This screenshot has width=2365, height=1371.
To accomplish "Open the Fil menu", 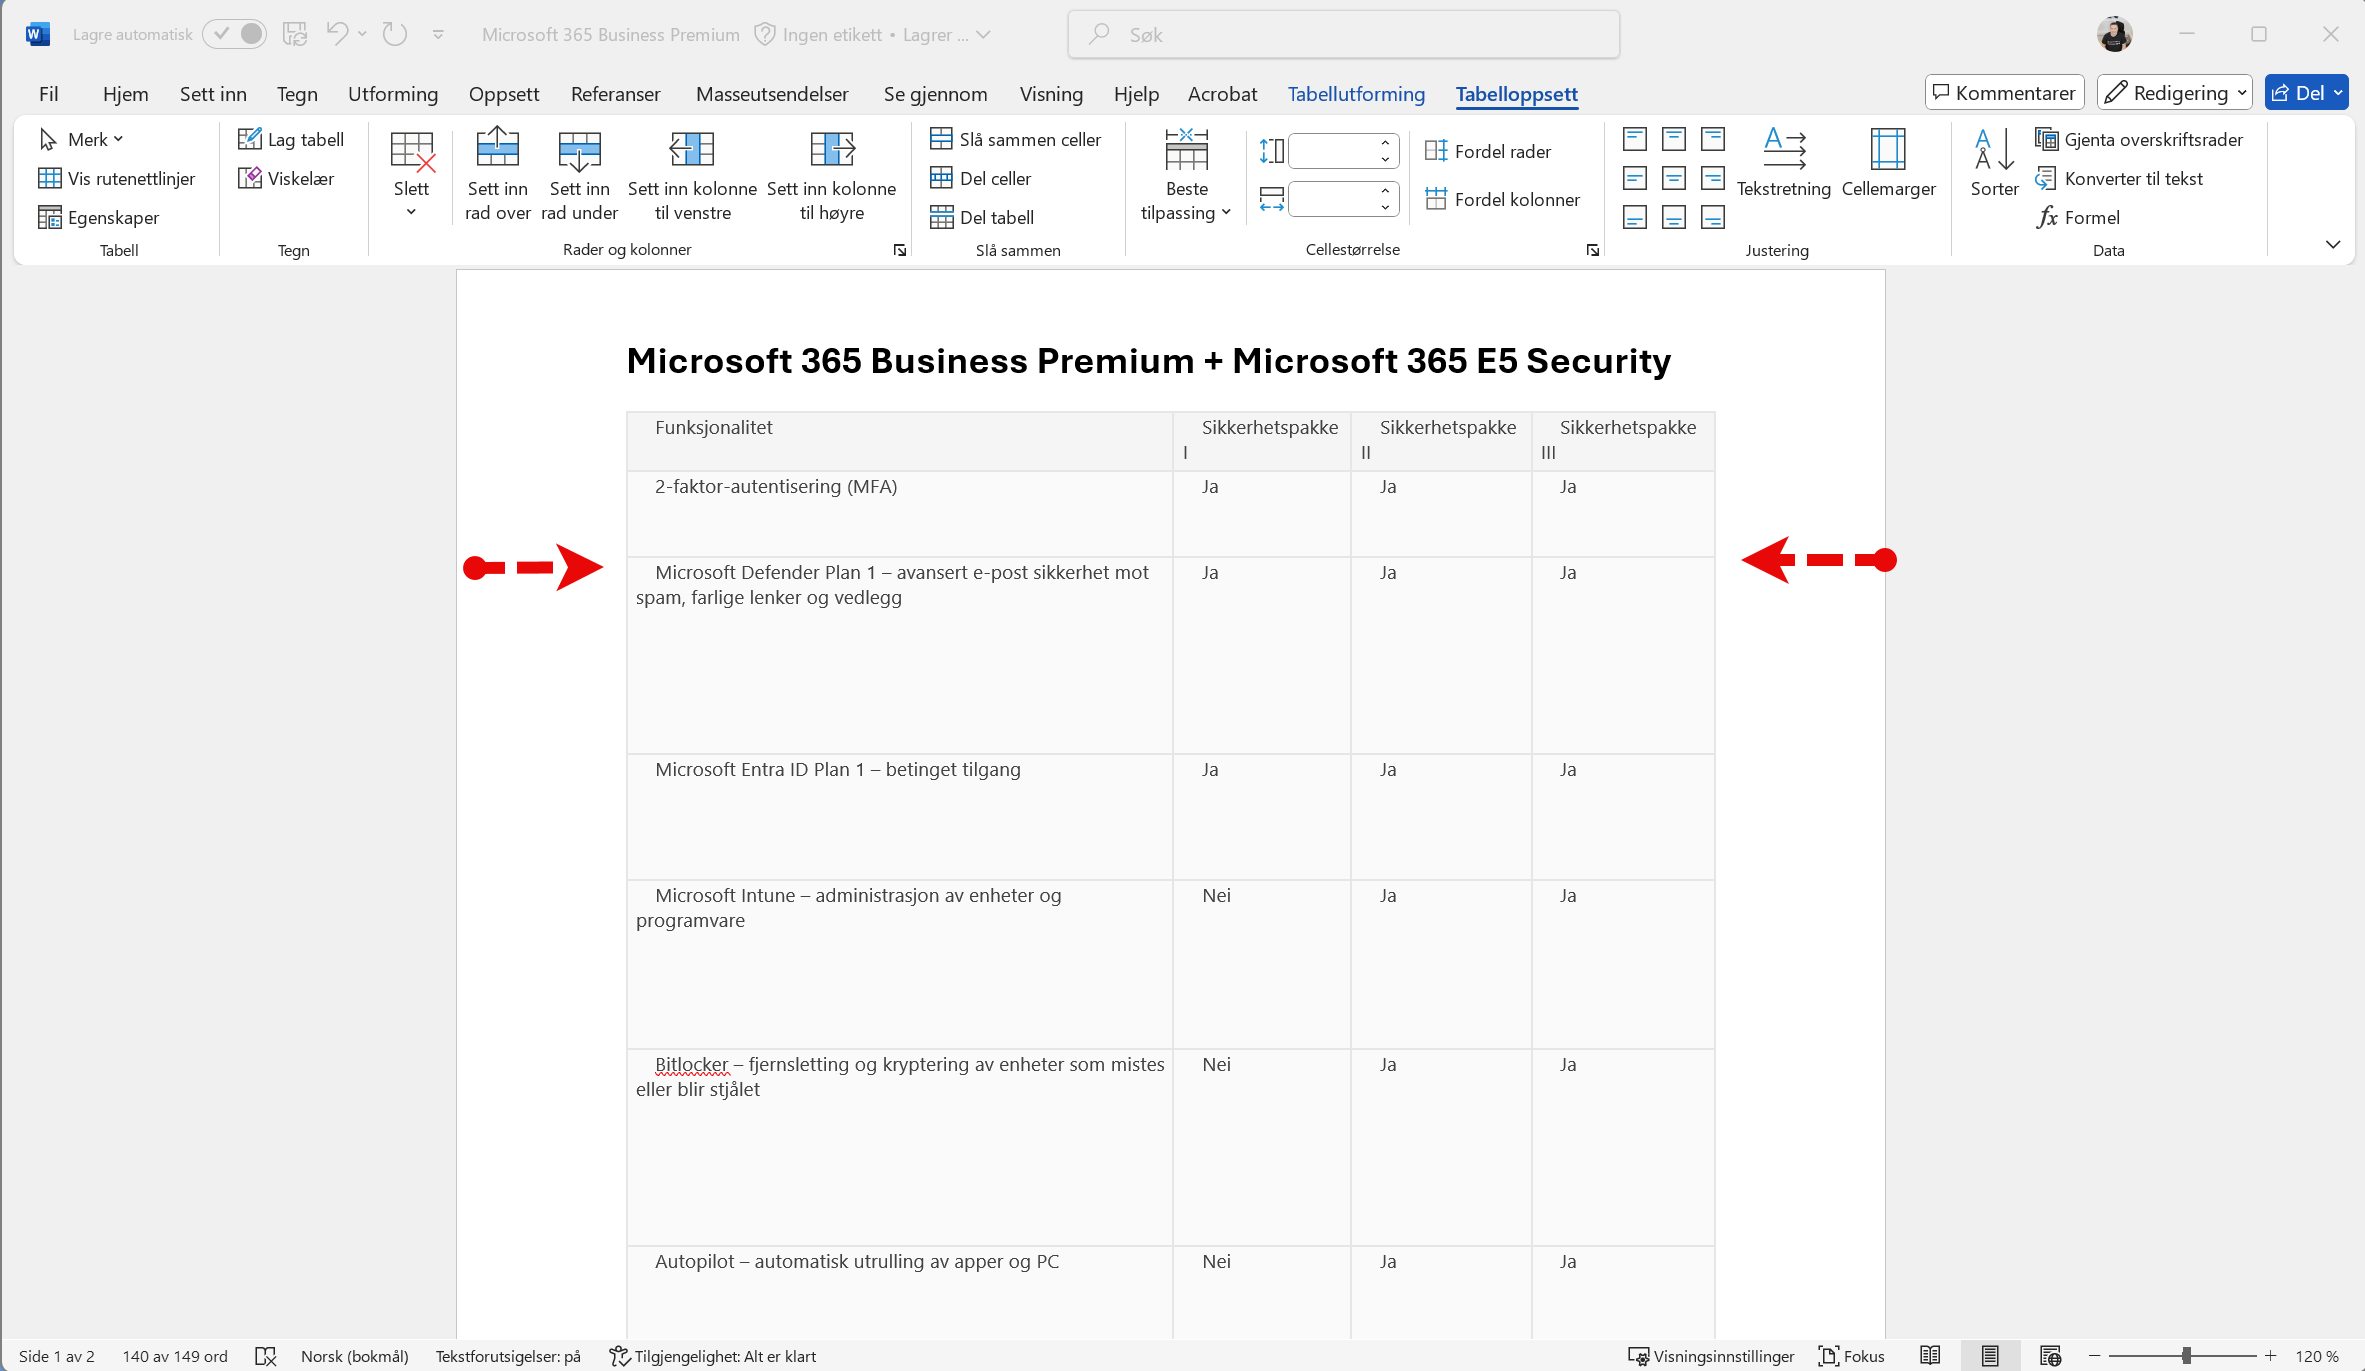I will click(48, 93).
